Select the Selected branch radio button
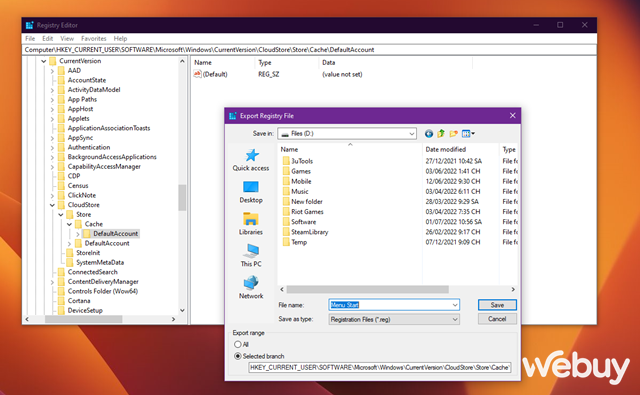The image size is (640, 395). click(x=238, y=356)
